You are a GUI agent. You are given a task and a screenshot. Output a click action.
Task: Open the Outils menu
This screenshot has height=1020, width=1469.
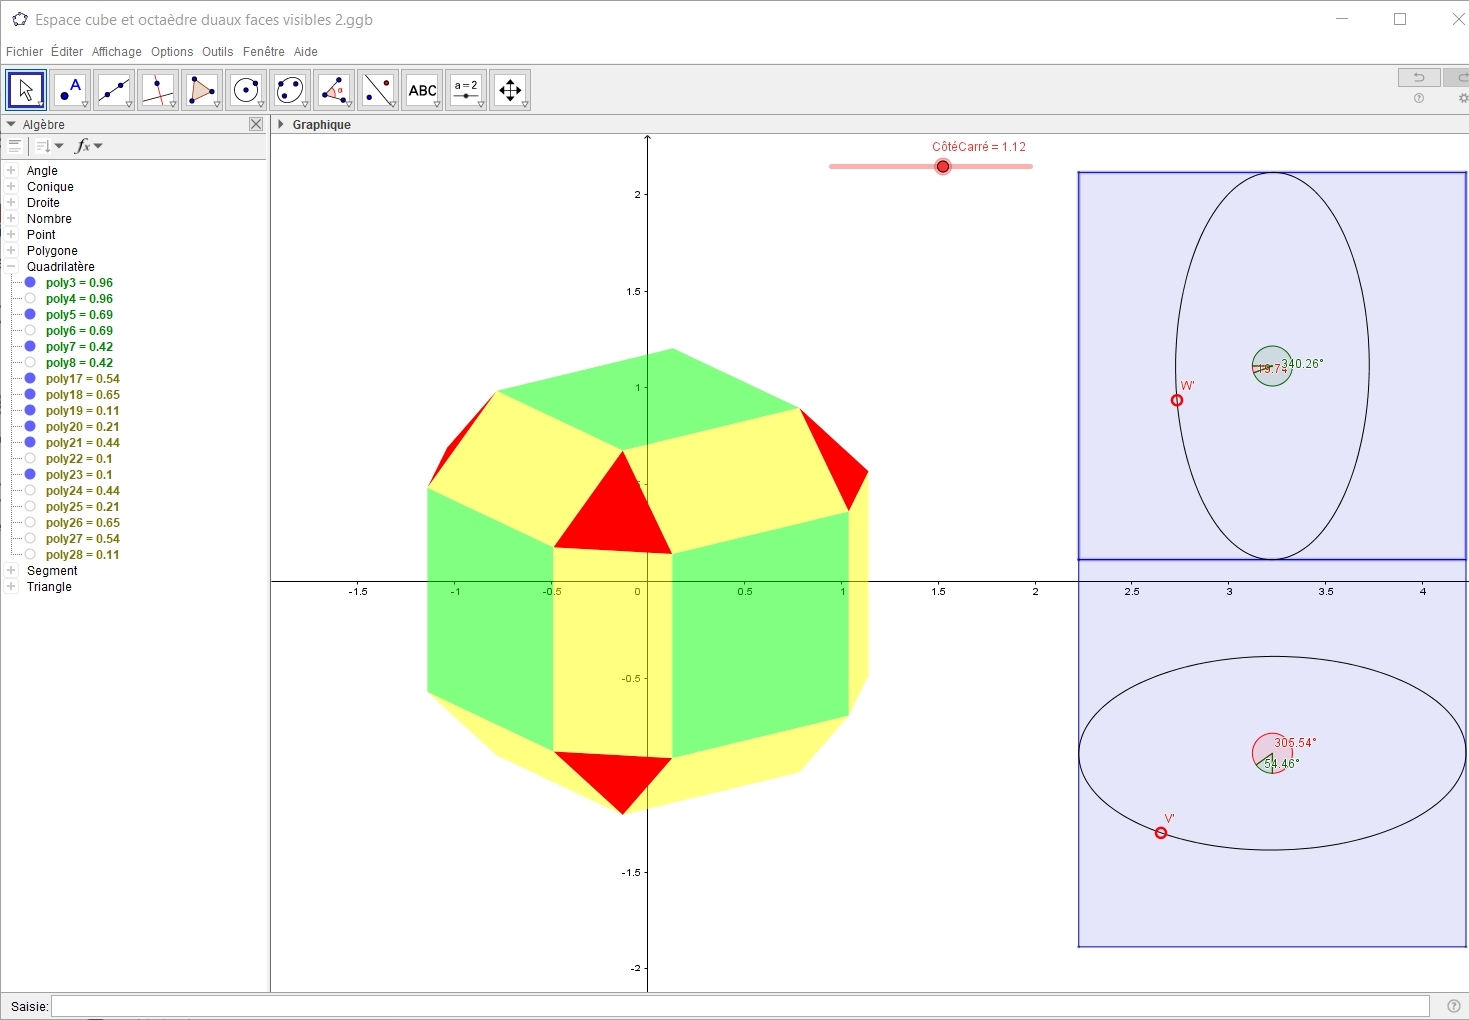click(217, 52)
